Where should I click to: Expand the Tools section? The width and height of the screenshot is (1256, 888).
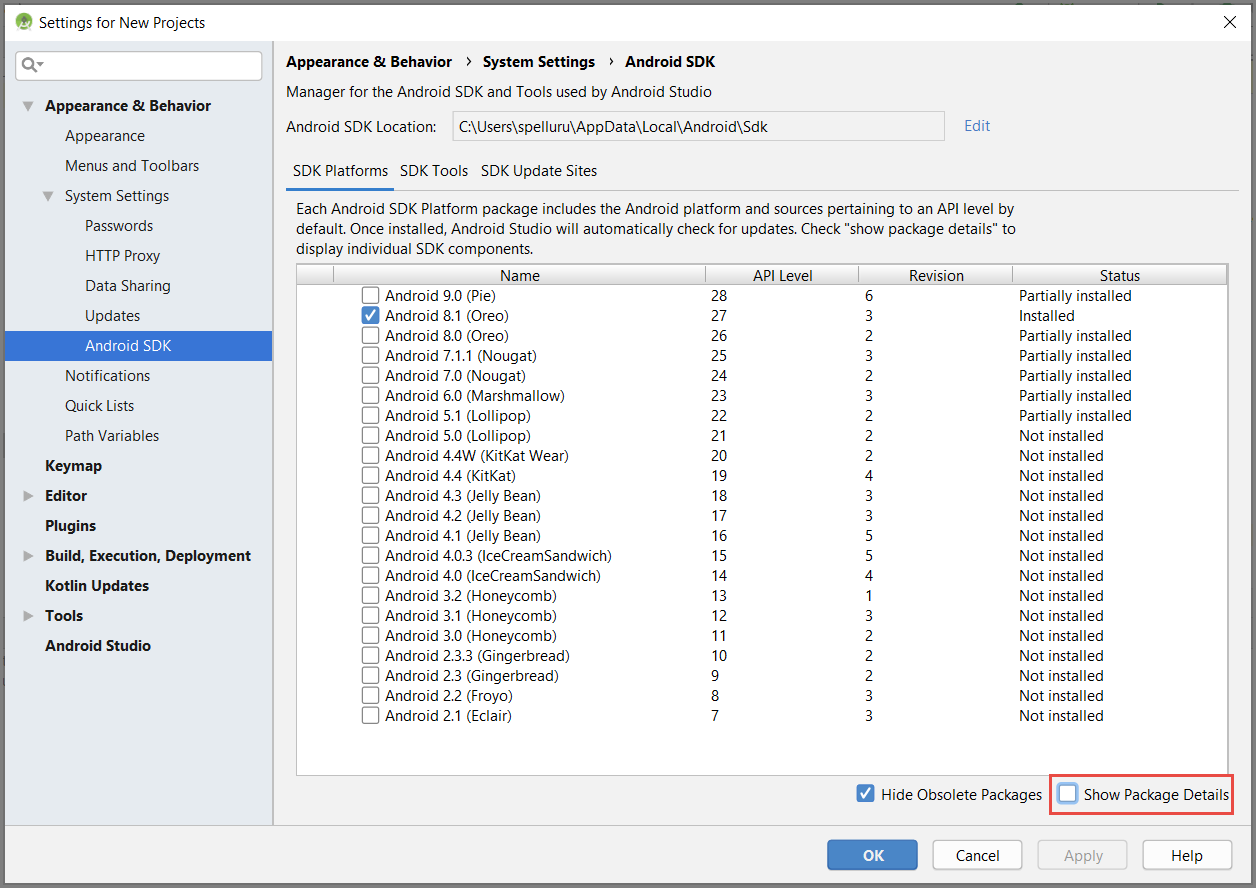pyautogui.click(x=27, y=615)
